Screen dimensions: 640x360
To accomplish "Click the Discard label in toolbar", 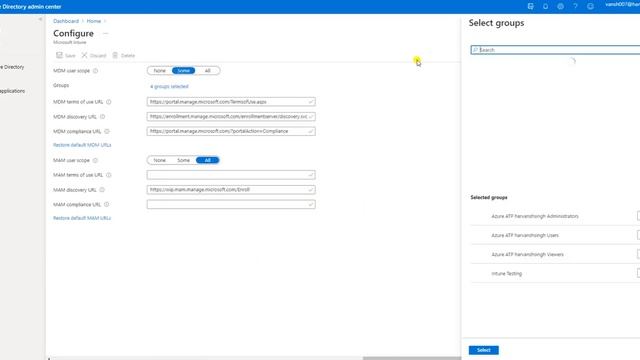I will pos(98,56).
